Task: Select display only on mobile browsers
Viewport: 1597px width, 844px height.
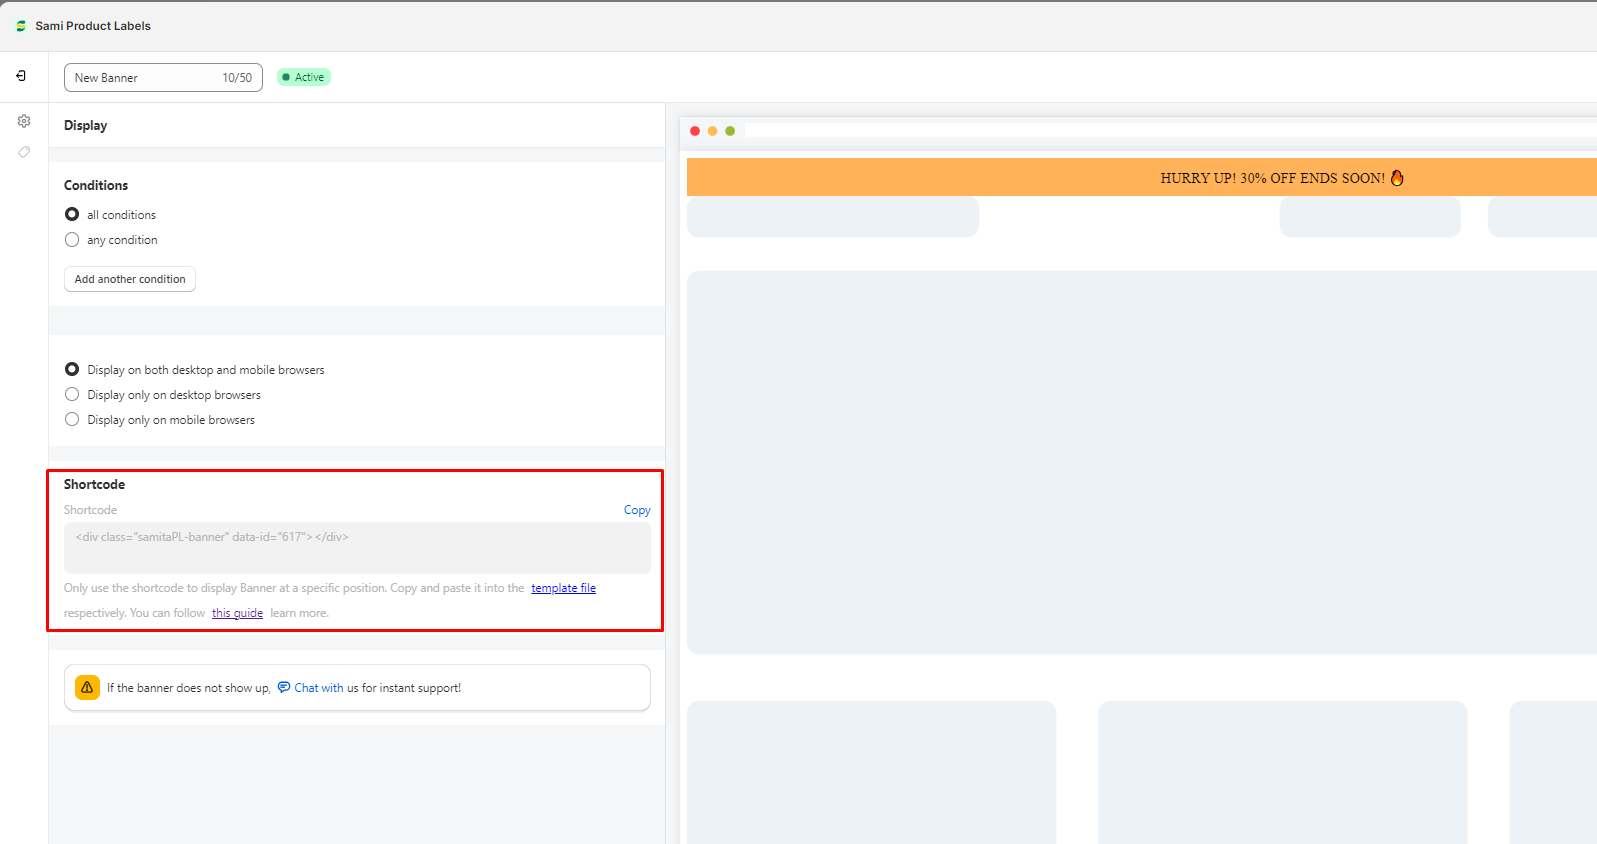Action: pos(72,420)
